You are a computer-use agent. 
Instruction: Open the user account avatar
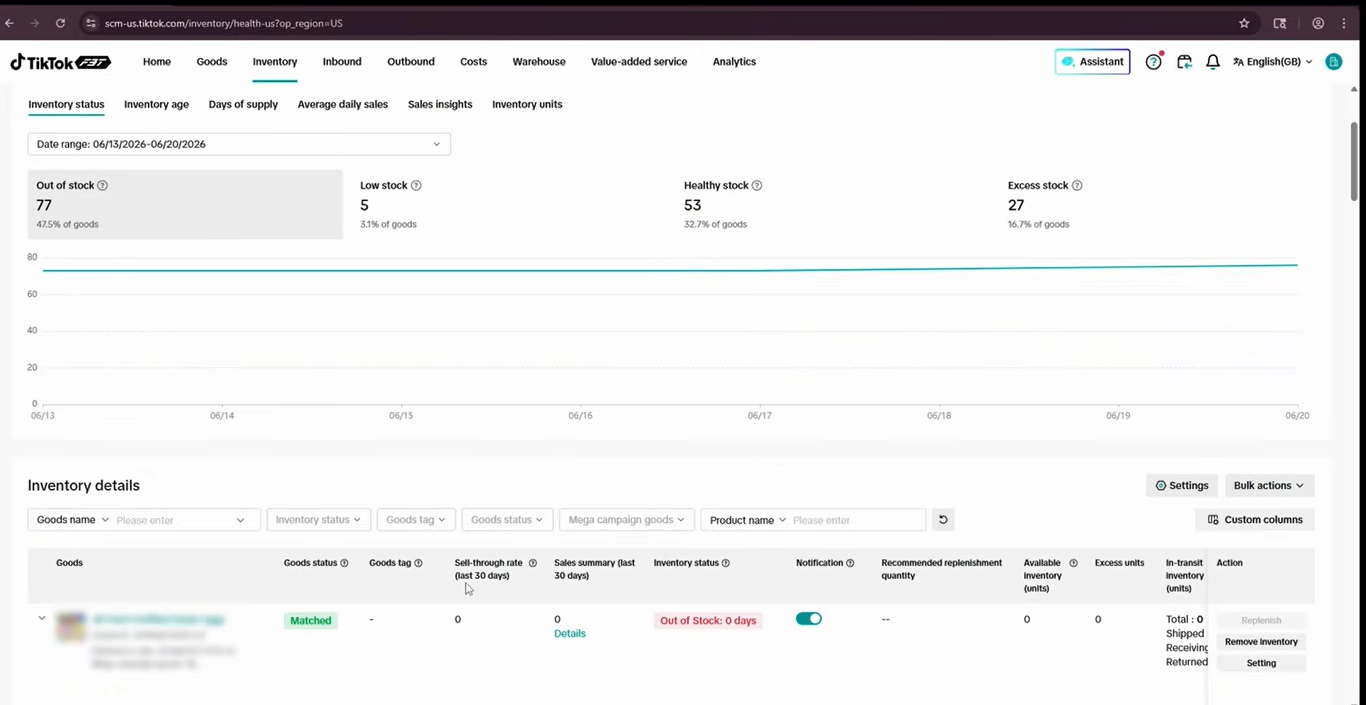[1333, 62]
